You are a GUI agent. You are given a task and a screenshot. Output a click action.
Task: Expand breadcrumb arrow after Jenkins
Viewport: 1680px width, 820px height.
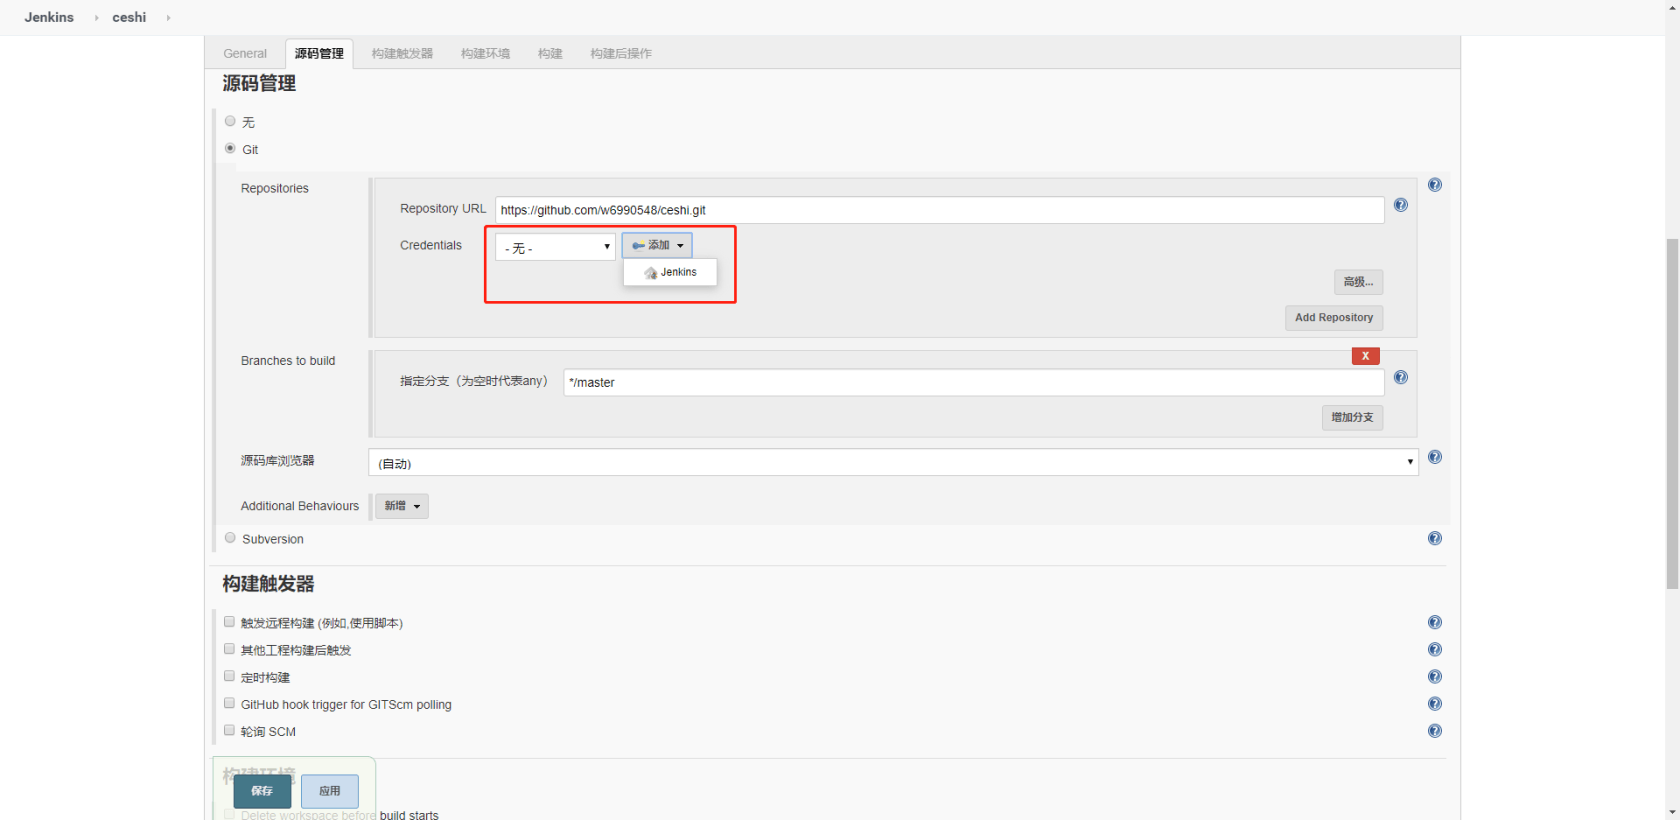pyautogui.click(x=96, y=18)
